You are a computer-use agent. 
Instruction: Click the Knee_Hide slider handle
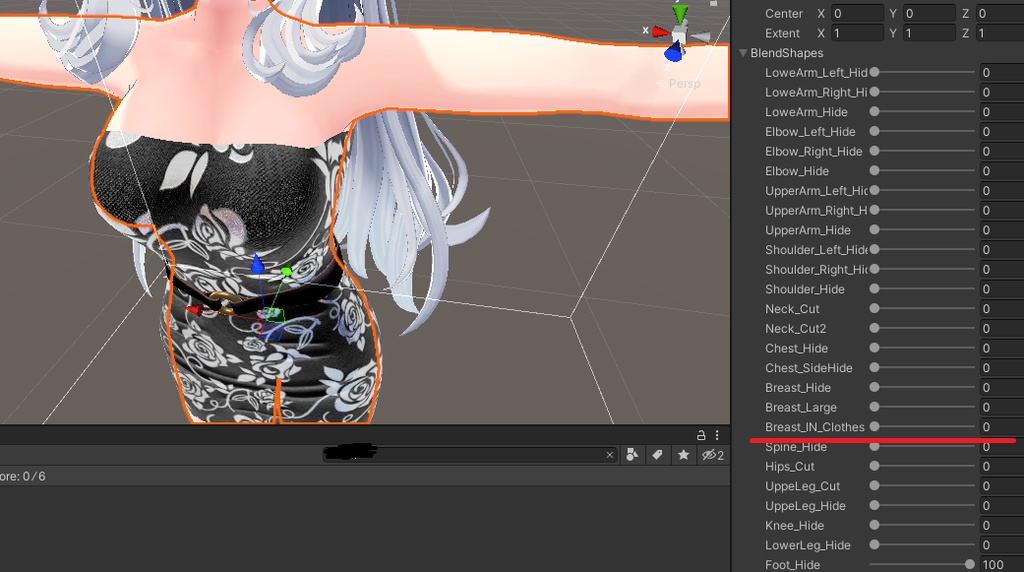click(874, 525)
